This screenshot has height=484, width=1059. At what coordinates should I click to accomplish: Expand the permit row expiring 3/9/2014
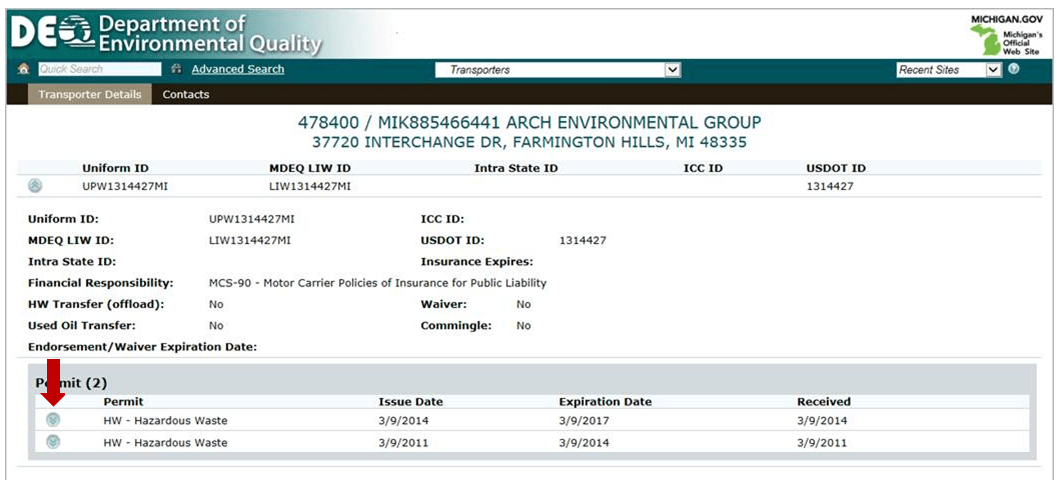click(x=53, y=442)
